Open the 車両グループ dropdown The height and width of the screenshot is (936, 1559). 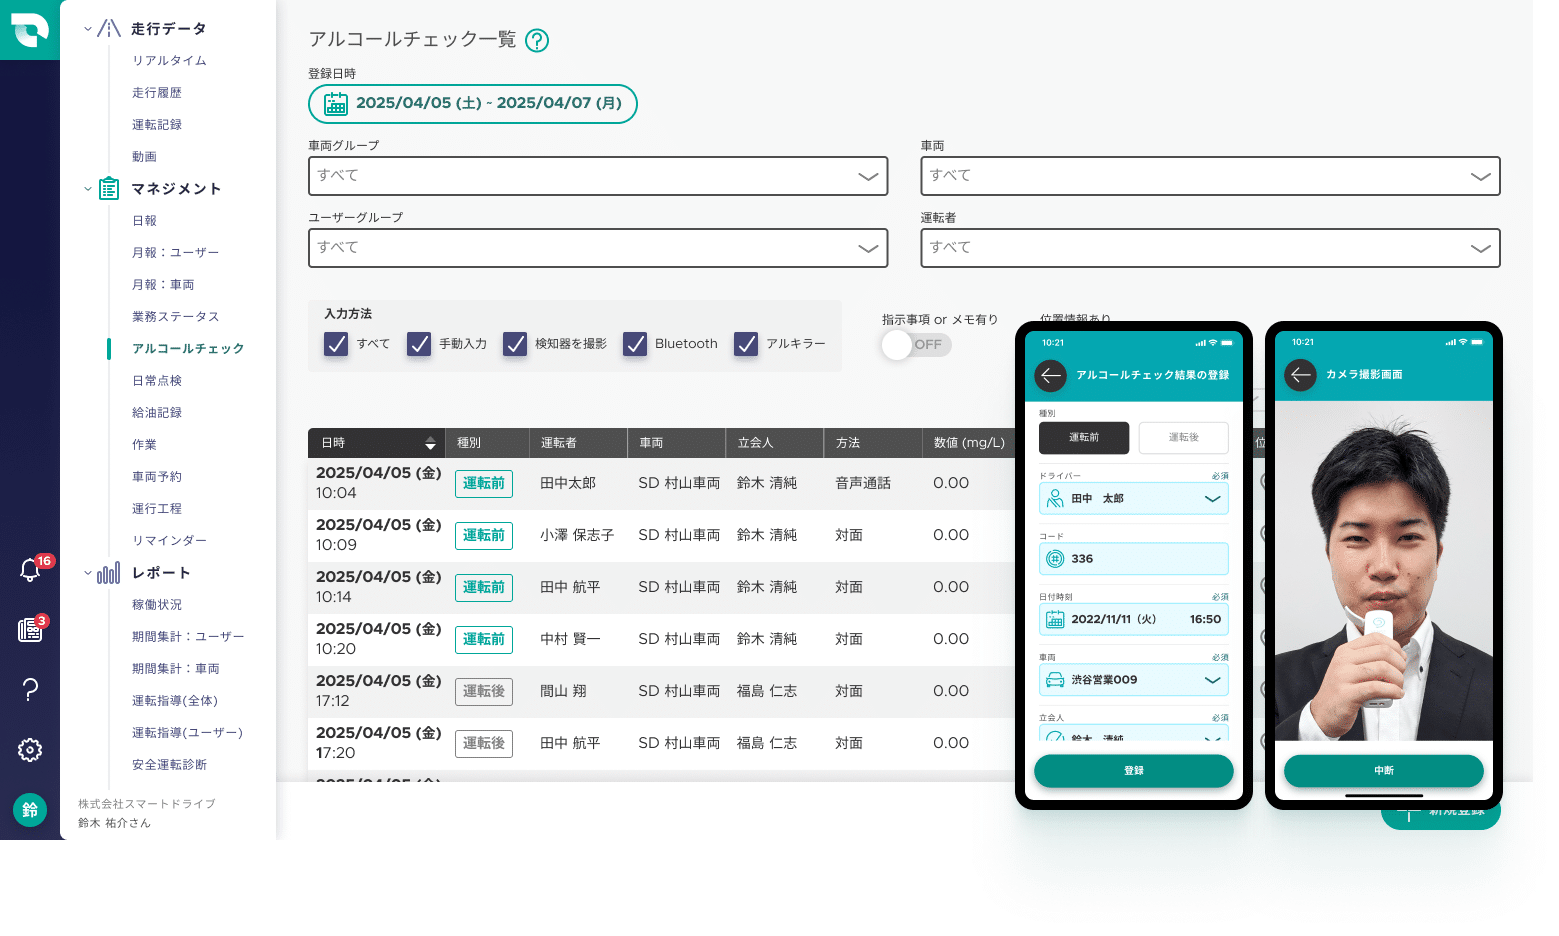[597, 176]
